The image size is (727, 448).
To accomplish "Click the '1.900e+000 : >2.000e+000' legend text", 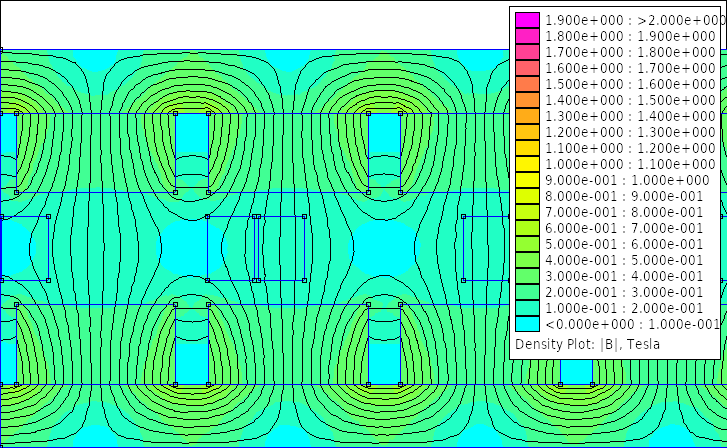I will click(634, 20).
